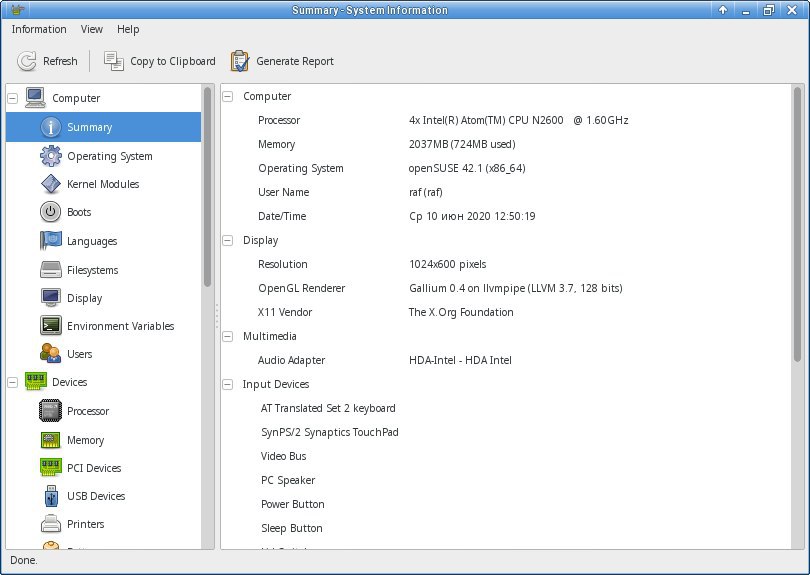This screenshot has height=575, width=810.
Task: Select the Power Button row
Action: [x=506, y=505]
